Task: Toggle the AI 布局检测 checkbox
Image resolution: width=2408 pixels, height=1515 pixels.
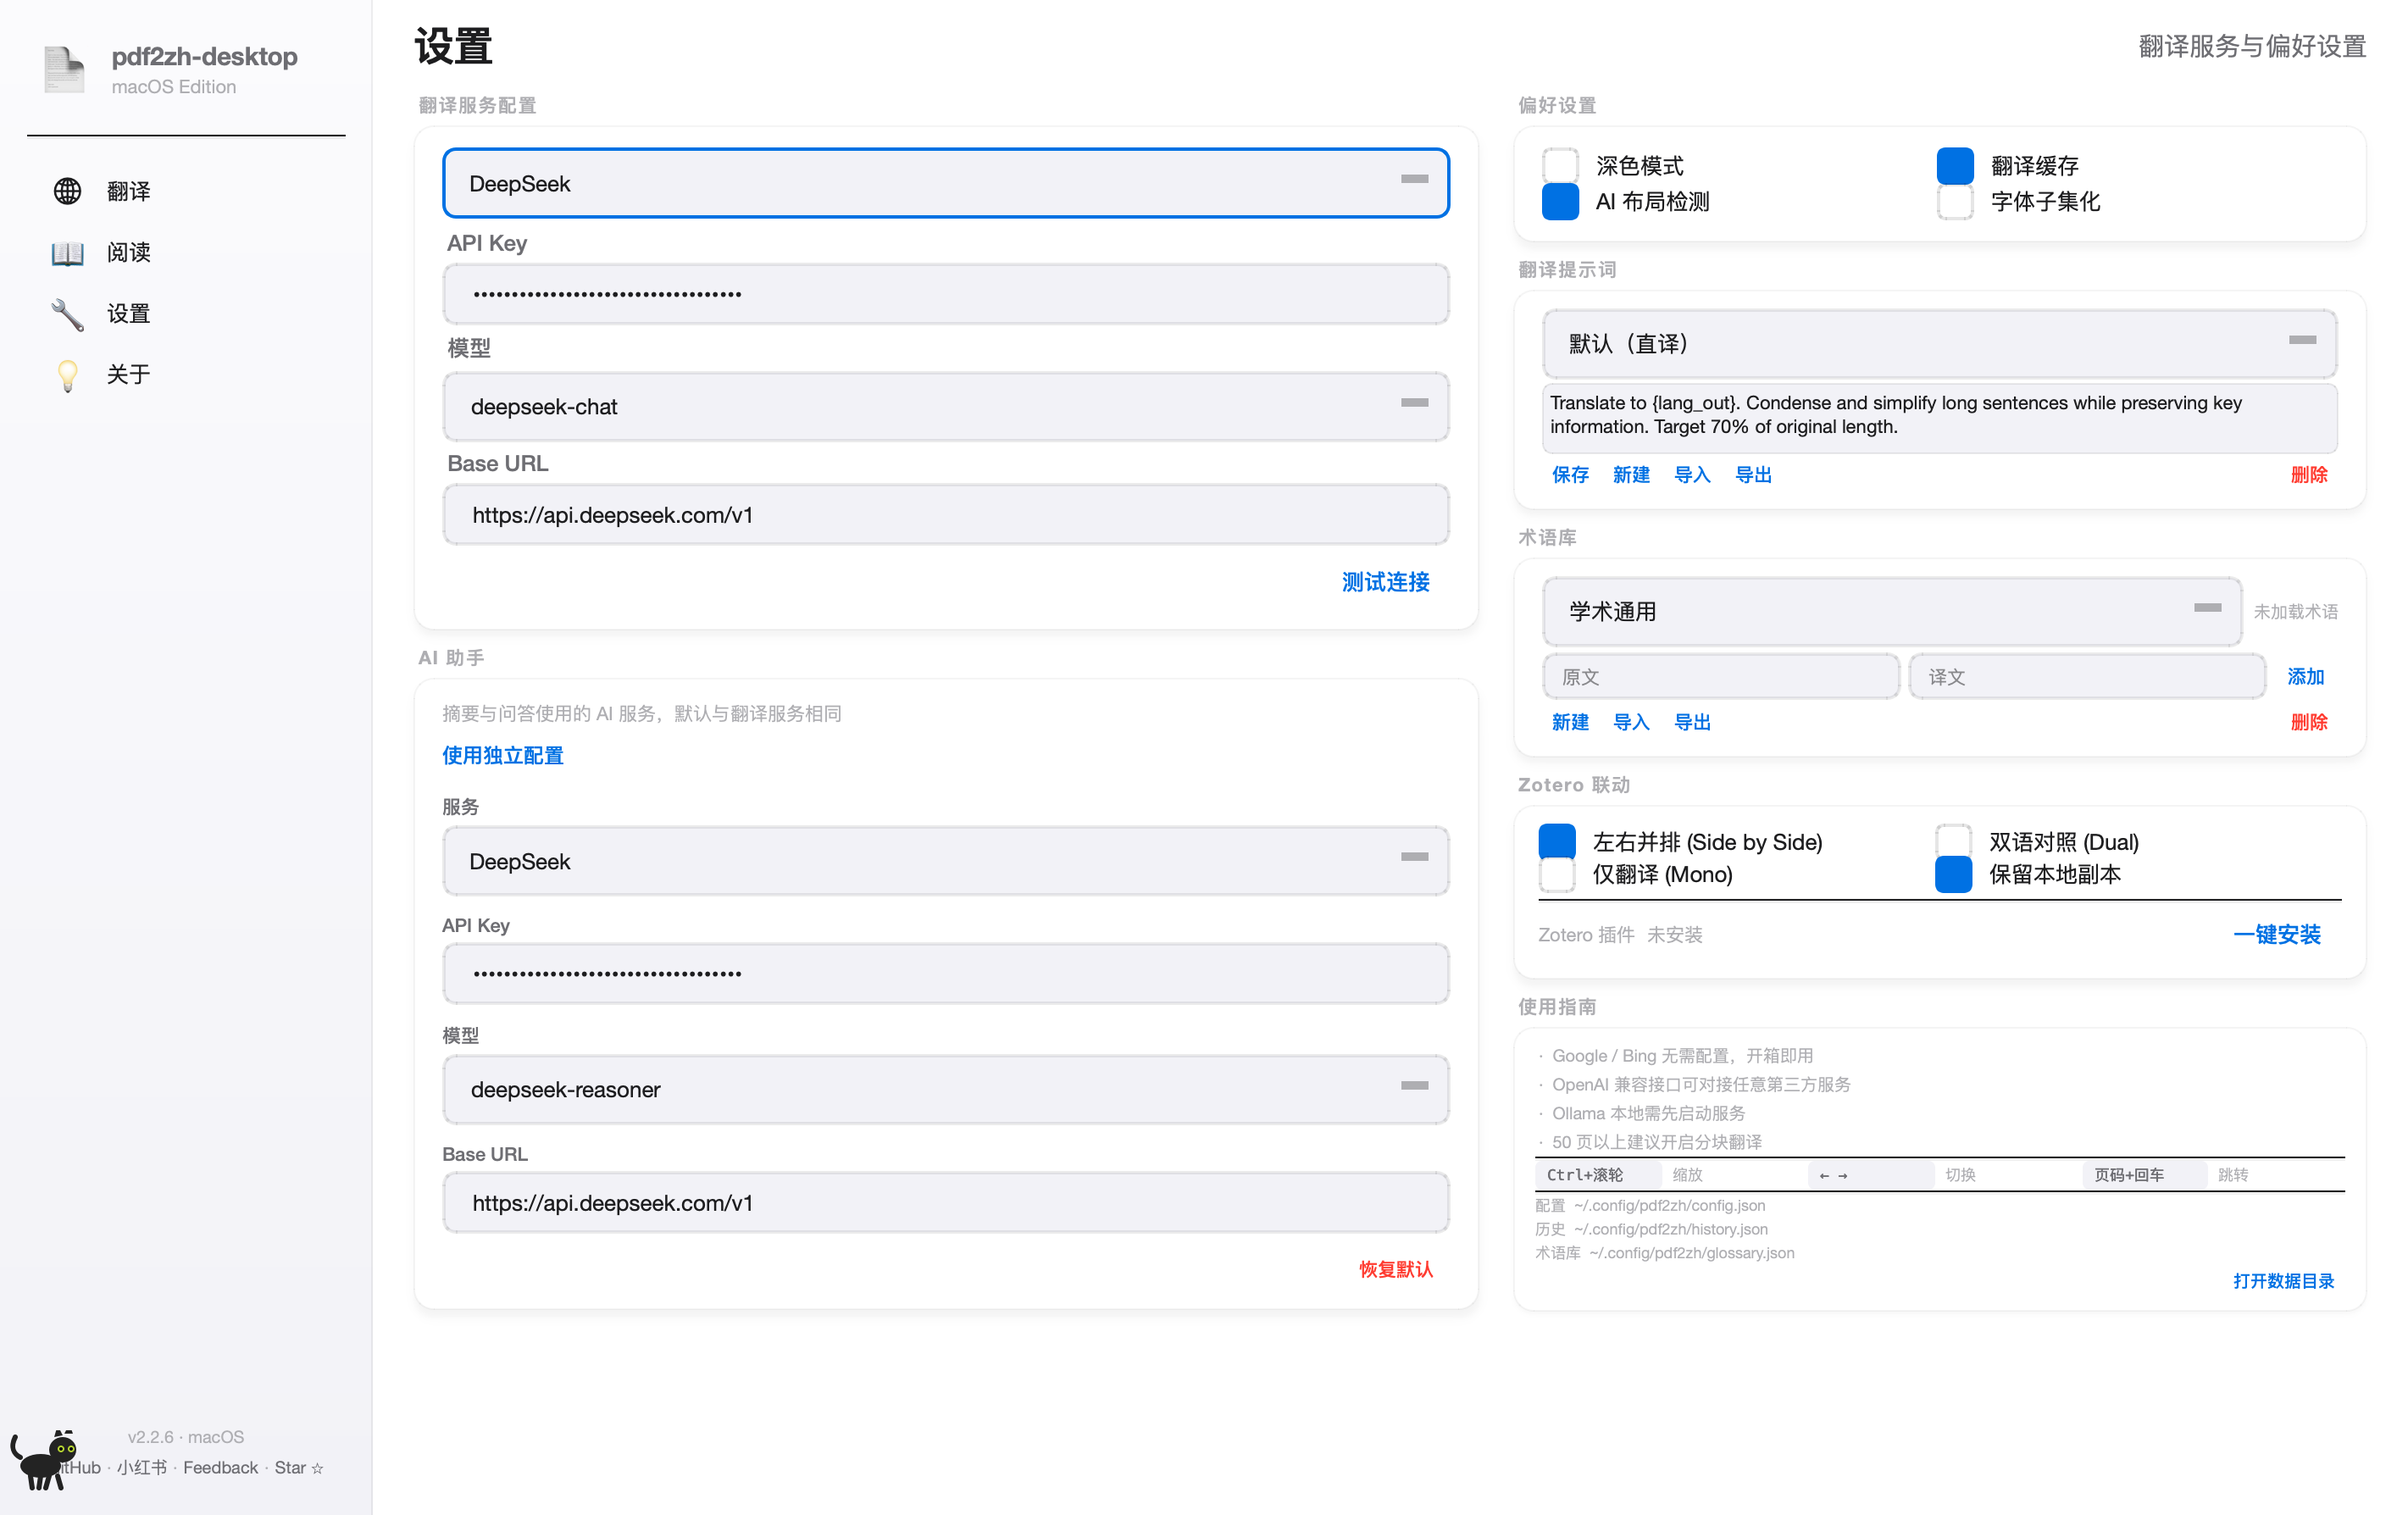Action: tap(1560, 201)
